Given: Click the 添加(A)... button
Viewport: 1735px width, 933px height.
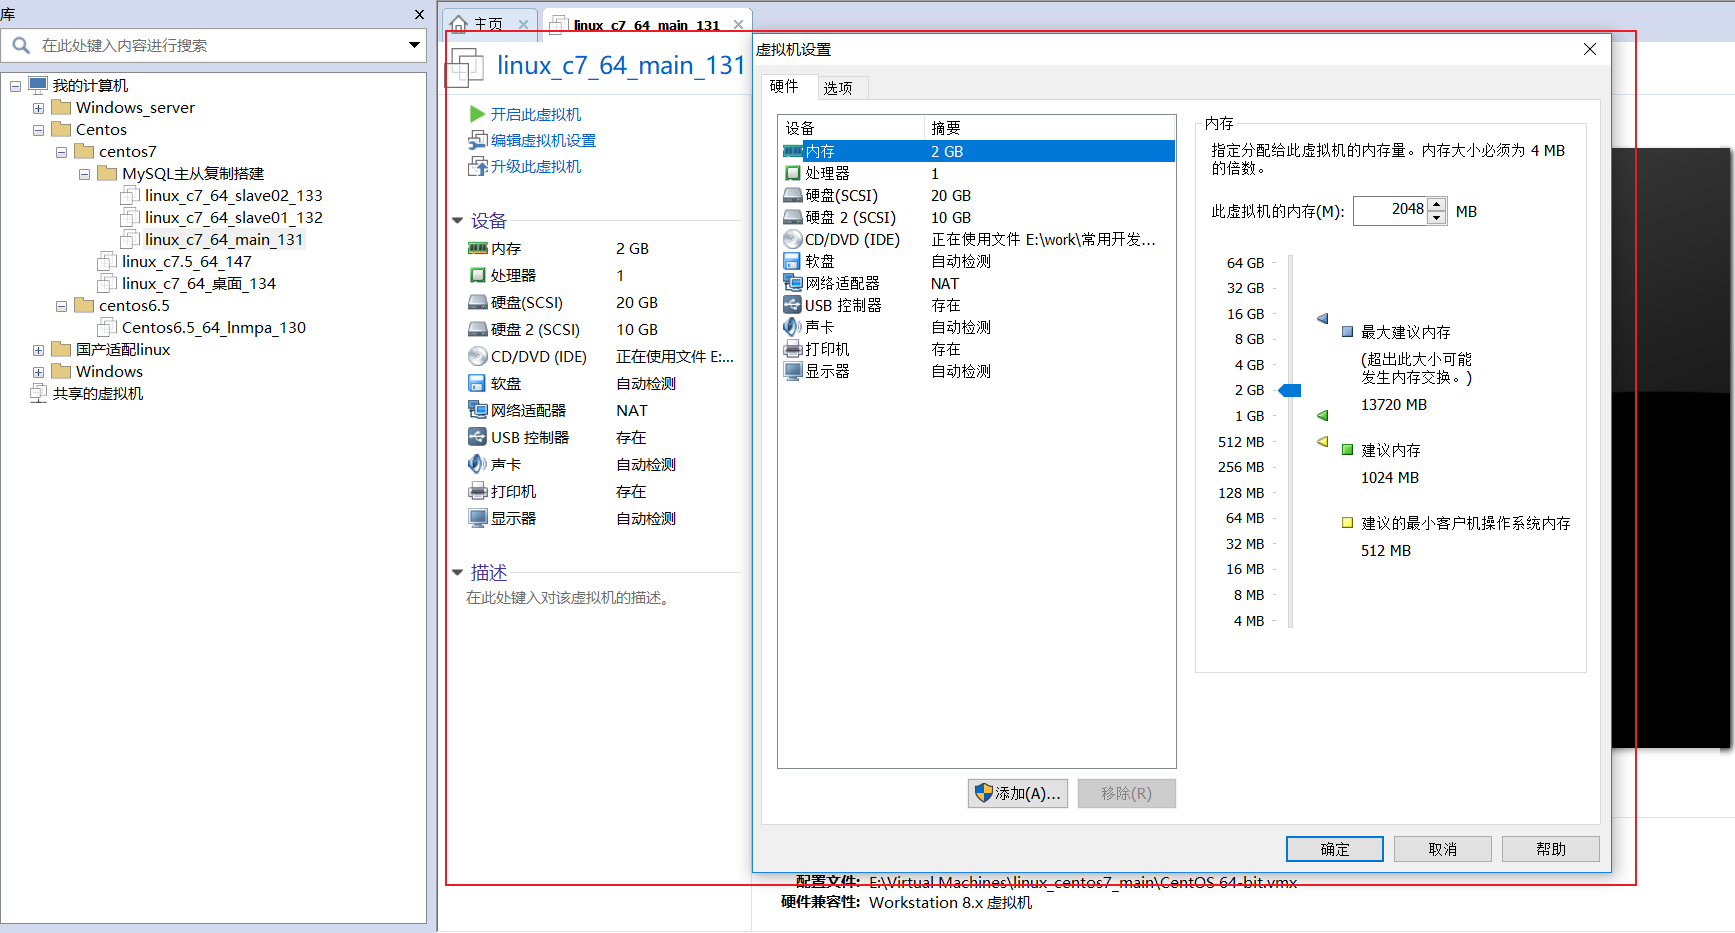Looking at the screenshot, I should point(1018,793).
